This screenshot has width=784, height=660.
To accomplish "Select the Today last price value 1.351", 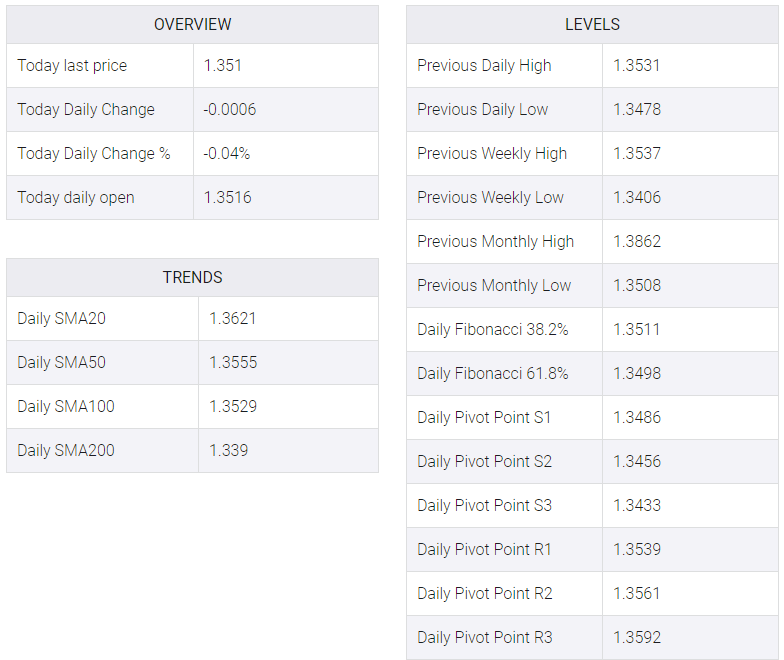I will pyautogui.click(x=222, y=66).
